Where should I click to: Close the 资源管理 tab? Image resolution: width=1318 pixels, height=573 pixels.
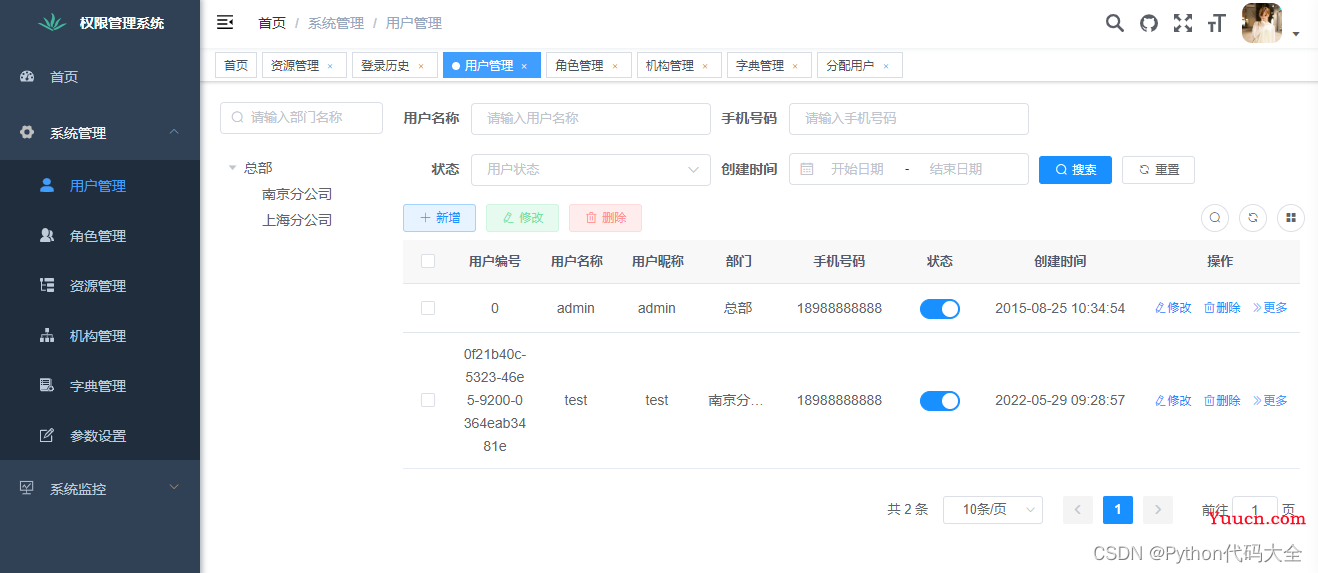click(x=330, y=66)
